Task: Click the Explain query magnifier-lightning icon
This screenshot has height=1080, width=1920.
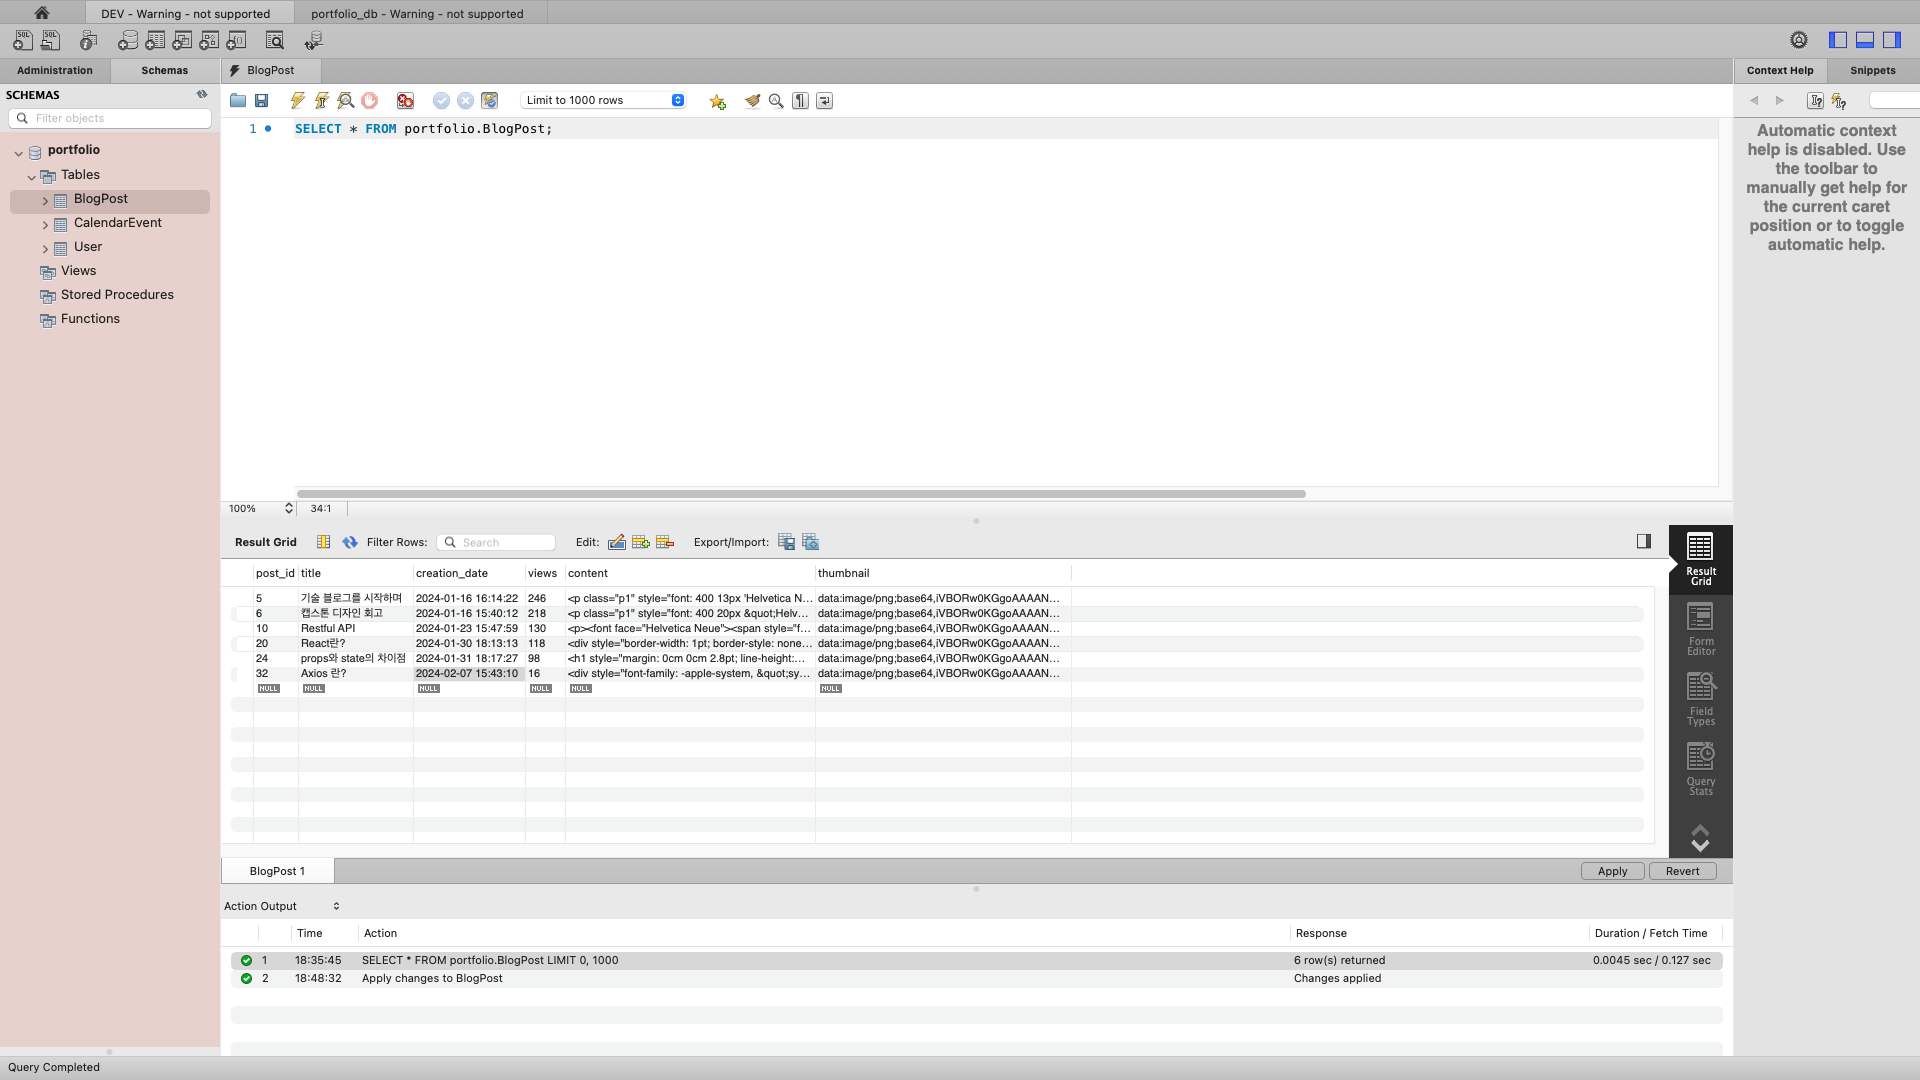Action: [x=346, y=101]
